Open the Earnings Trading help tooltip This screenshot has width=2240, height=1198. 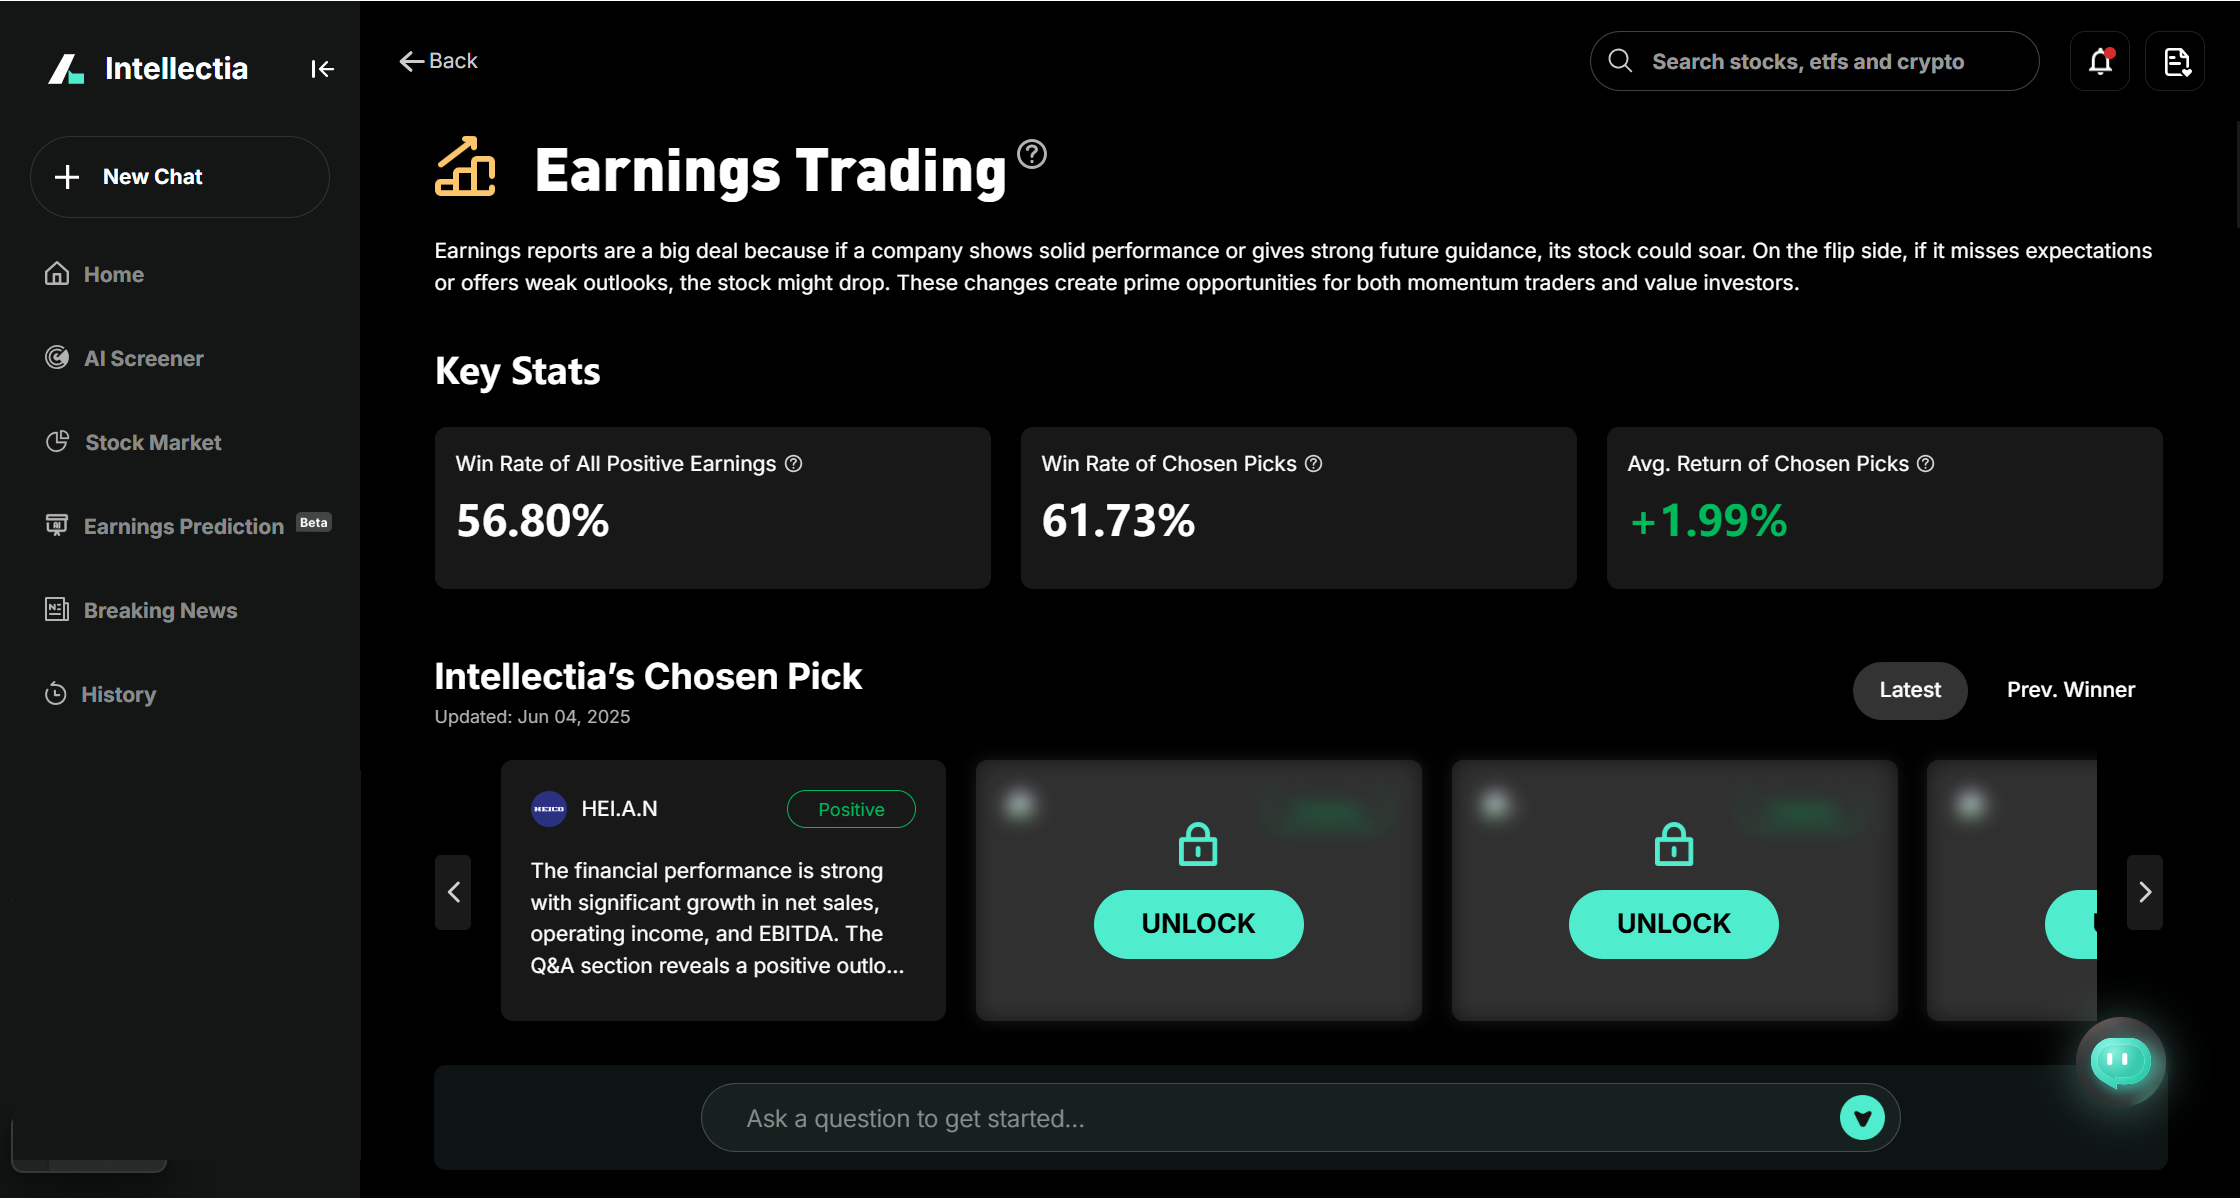(1031, 153)
